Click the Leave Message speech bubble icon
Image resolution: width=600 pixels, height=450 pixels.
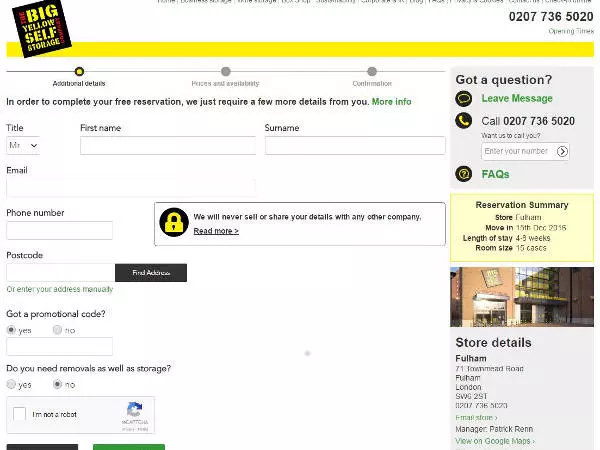pyautogui.click(x=464, y=99)
